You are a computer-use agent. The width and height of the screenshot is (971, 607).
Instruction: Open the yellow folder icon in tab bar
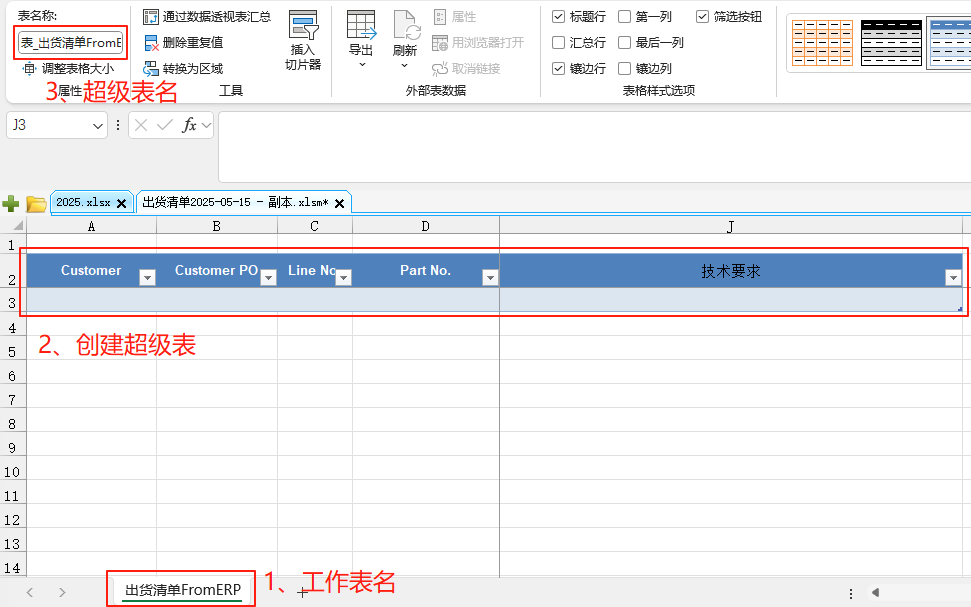(36, 203)
